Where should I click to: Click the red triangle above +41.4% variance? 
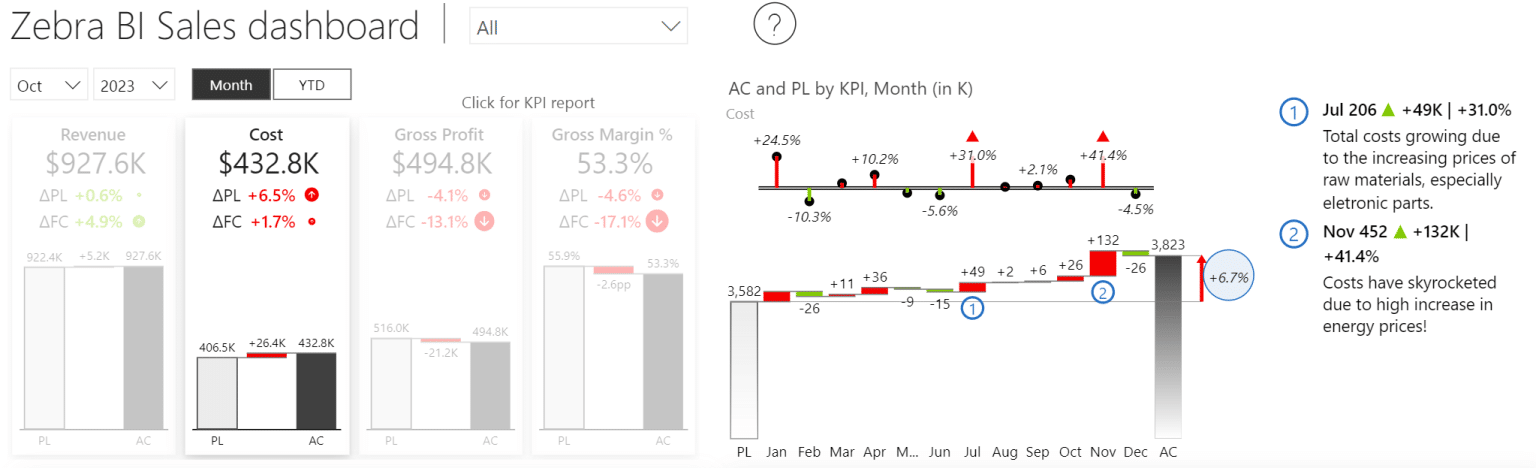click(x=1103, y=136)
